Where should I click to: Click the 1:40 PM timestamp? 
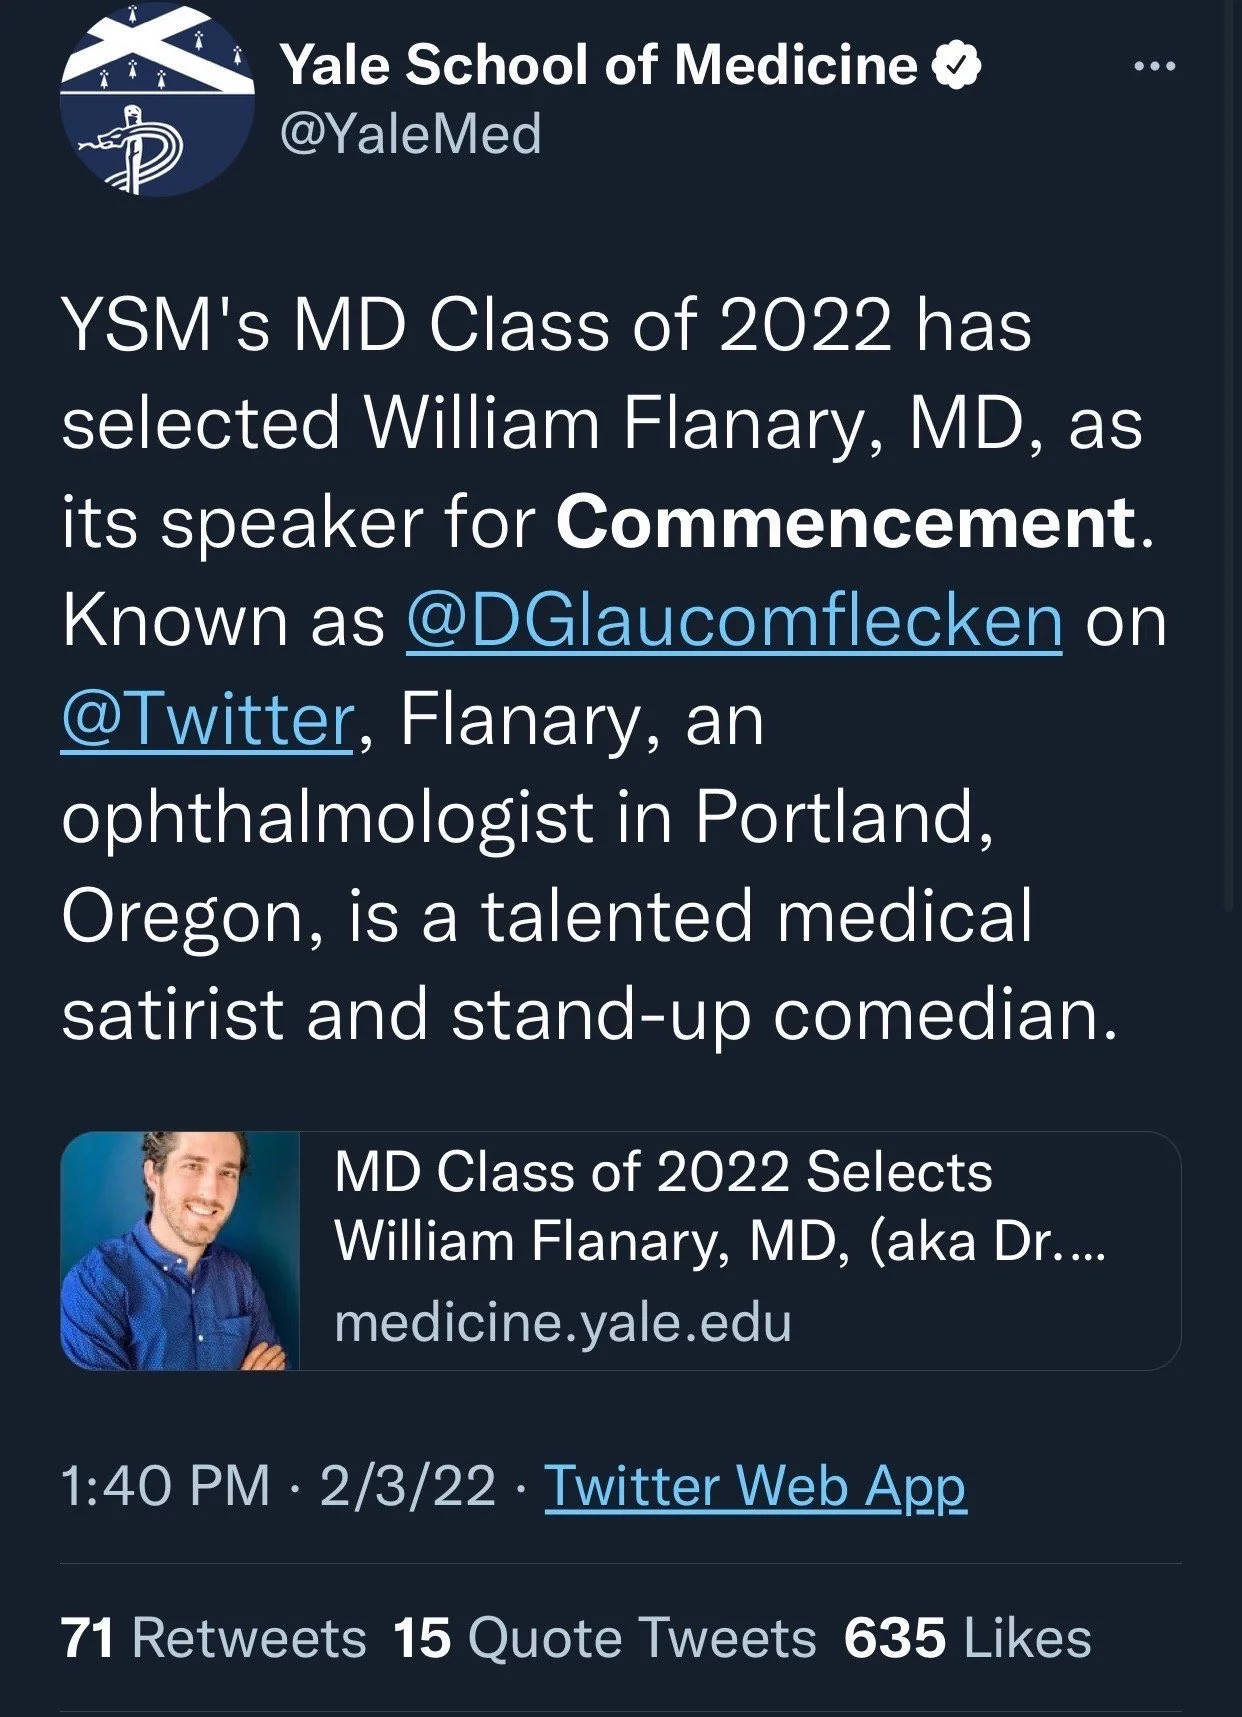click(x=165, y=1485)
